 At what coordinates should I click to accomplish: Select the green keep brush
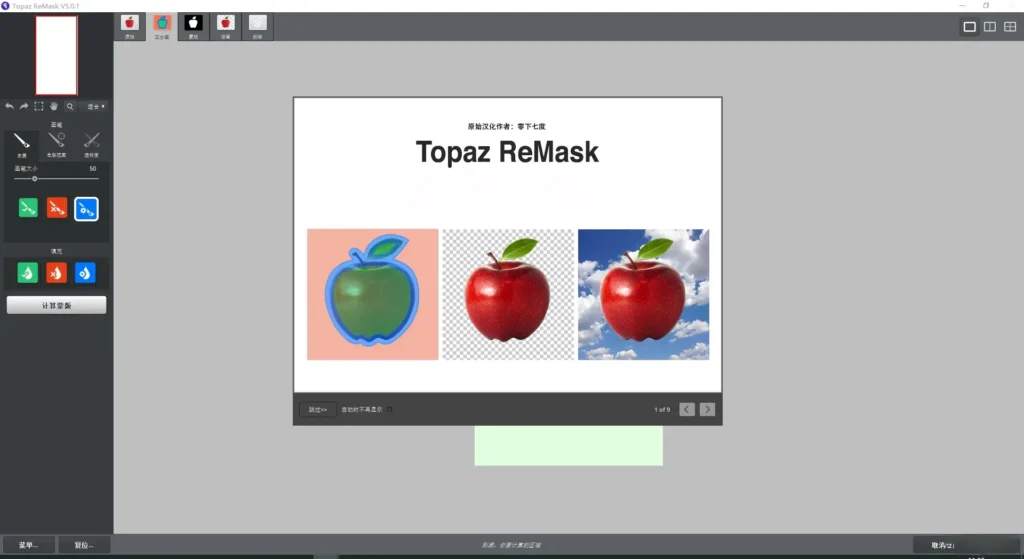(x=28, y=208)
